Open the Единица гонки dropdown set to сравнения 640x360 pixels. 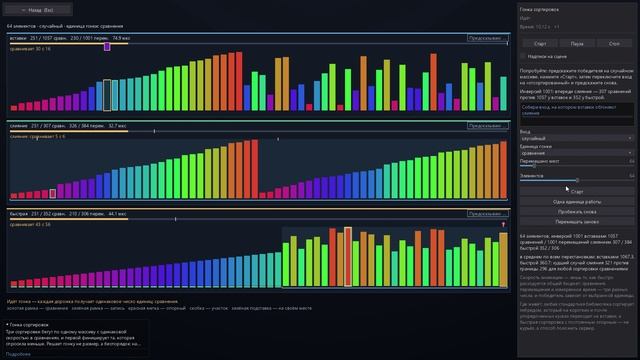pyautogui.click(x=577, y=153)
